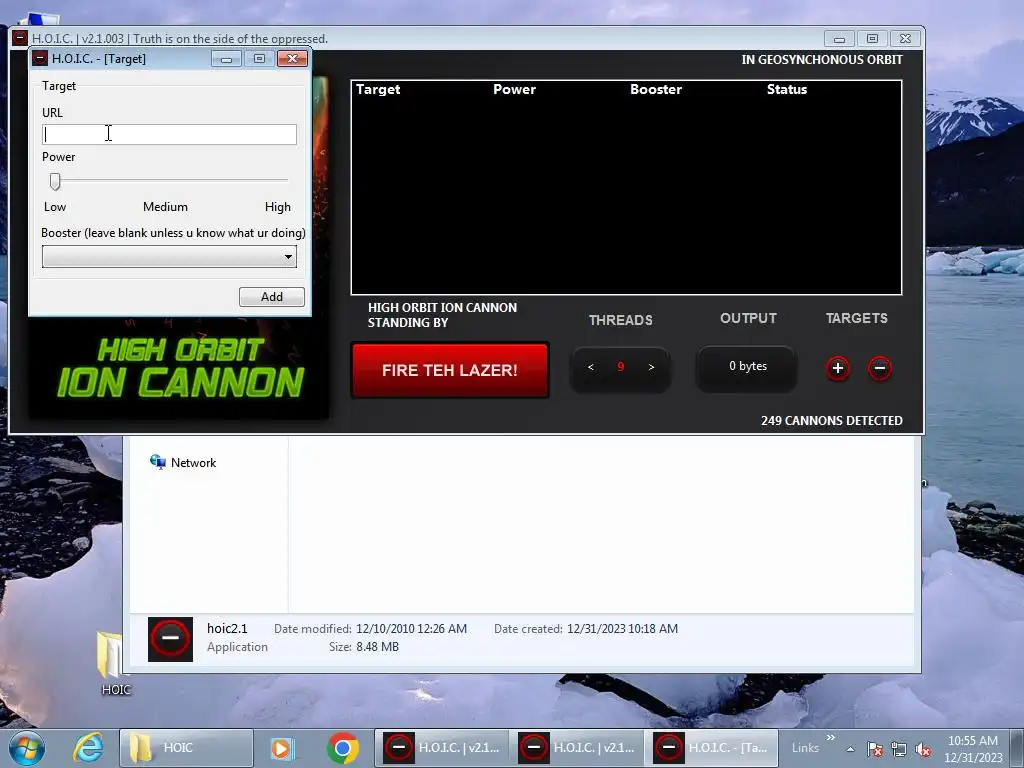Open the HOIC folder on the desktop
This screenshot has height=768, width=1024.
[x=114, y=662]
